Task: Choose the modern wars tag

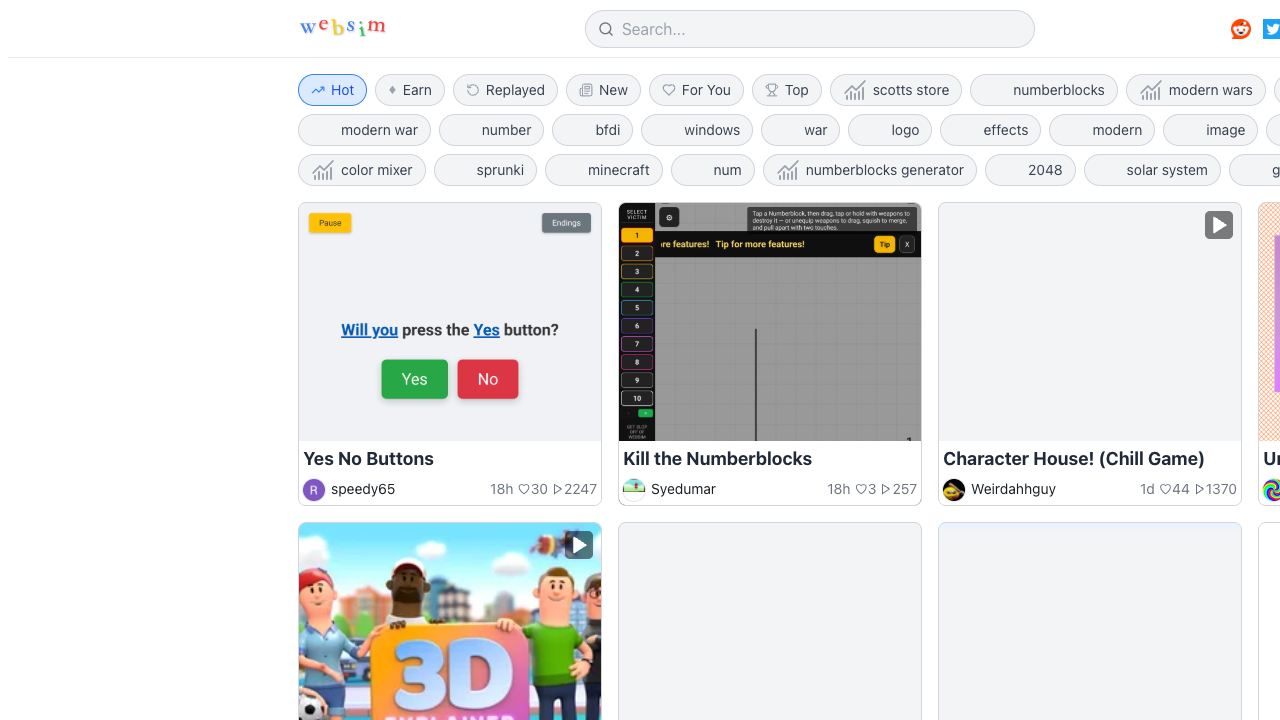Action: (1196, 90)
